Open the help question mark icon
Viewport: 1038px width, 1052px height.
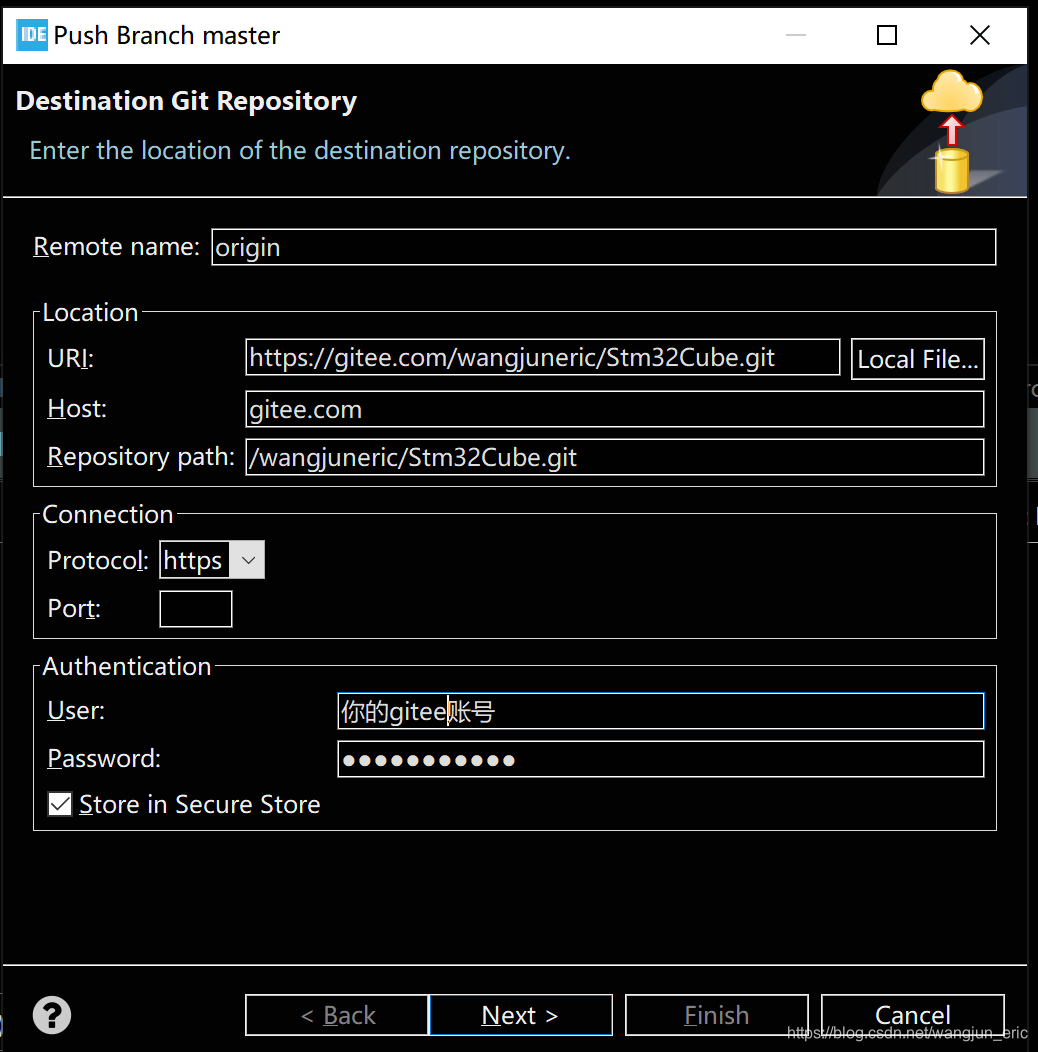[x=52, y=1015]
